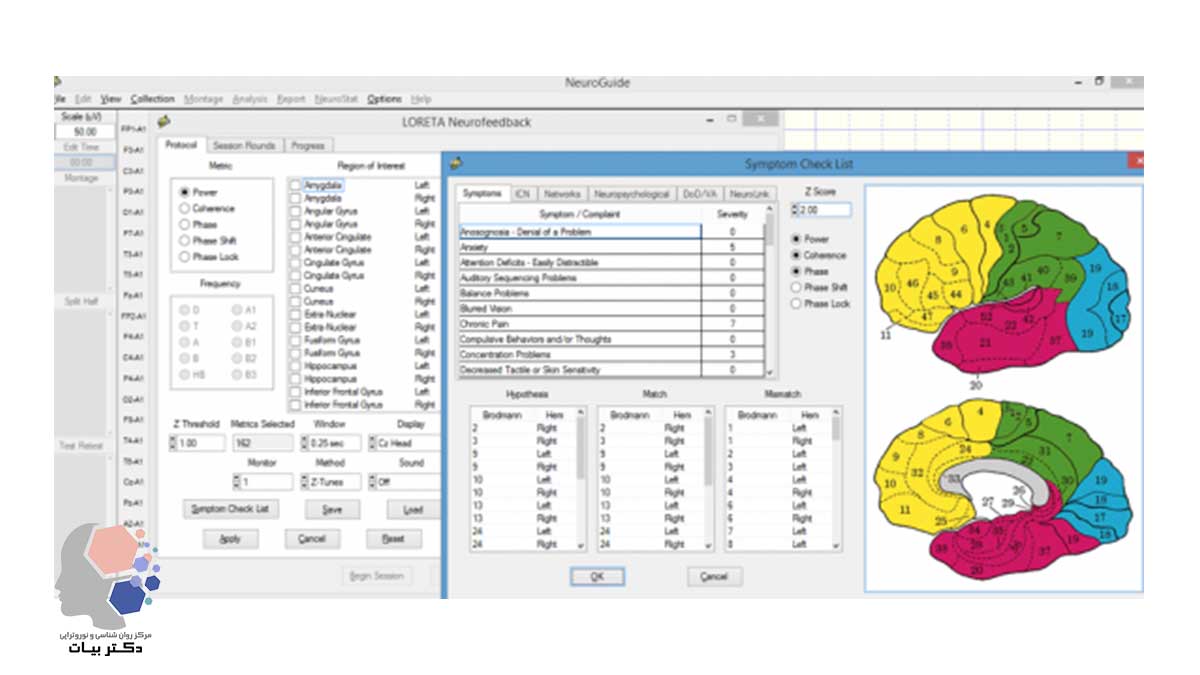
Task: Click the symptom list vertical scrollbar
Action: [x=769, y=290]
